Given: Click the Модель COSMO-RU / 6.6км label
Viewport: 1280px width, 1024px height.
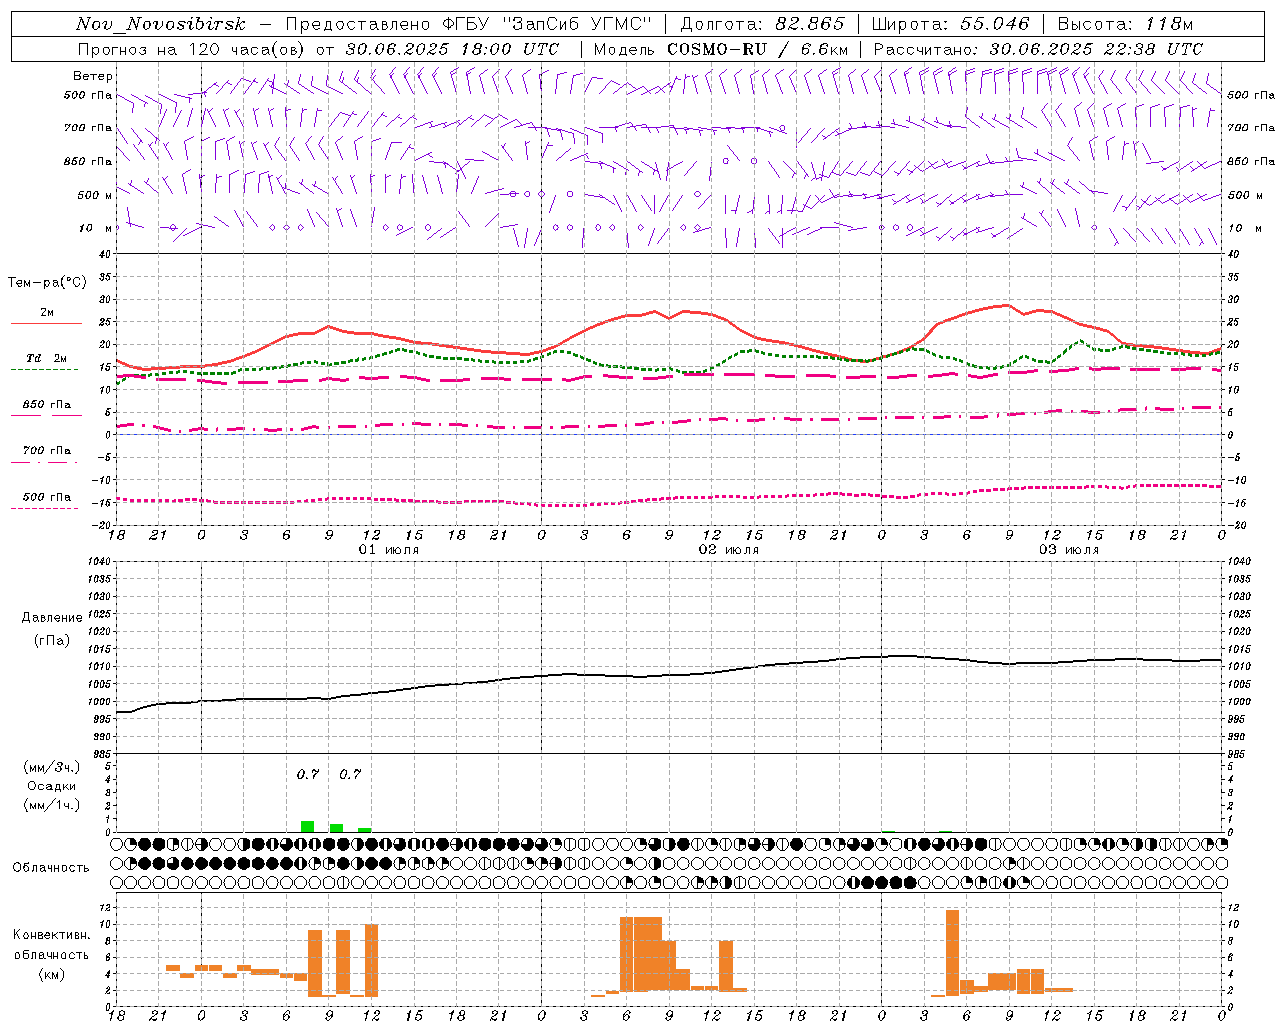Looking at the screenshot, I should 721,49.
